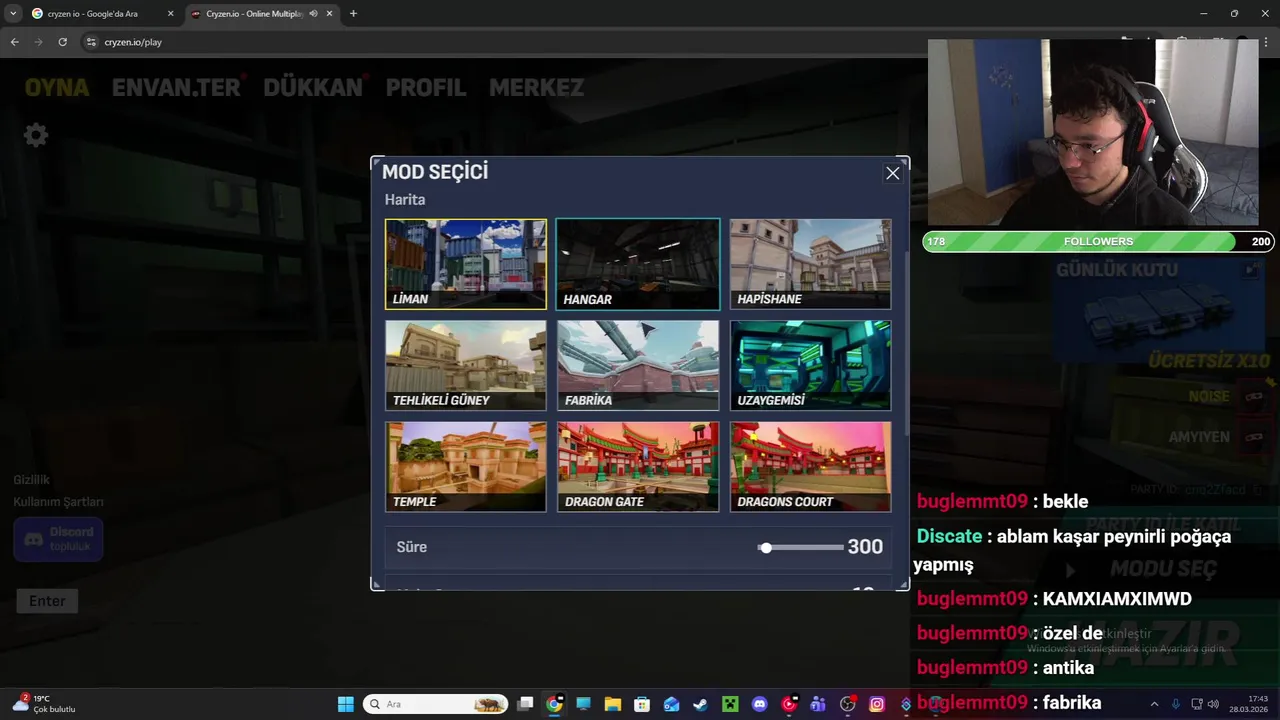Open Chrome from the taskbar
1280x720 pixels.
[x=554, y=704]
